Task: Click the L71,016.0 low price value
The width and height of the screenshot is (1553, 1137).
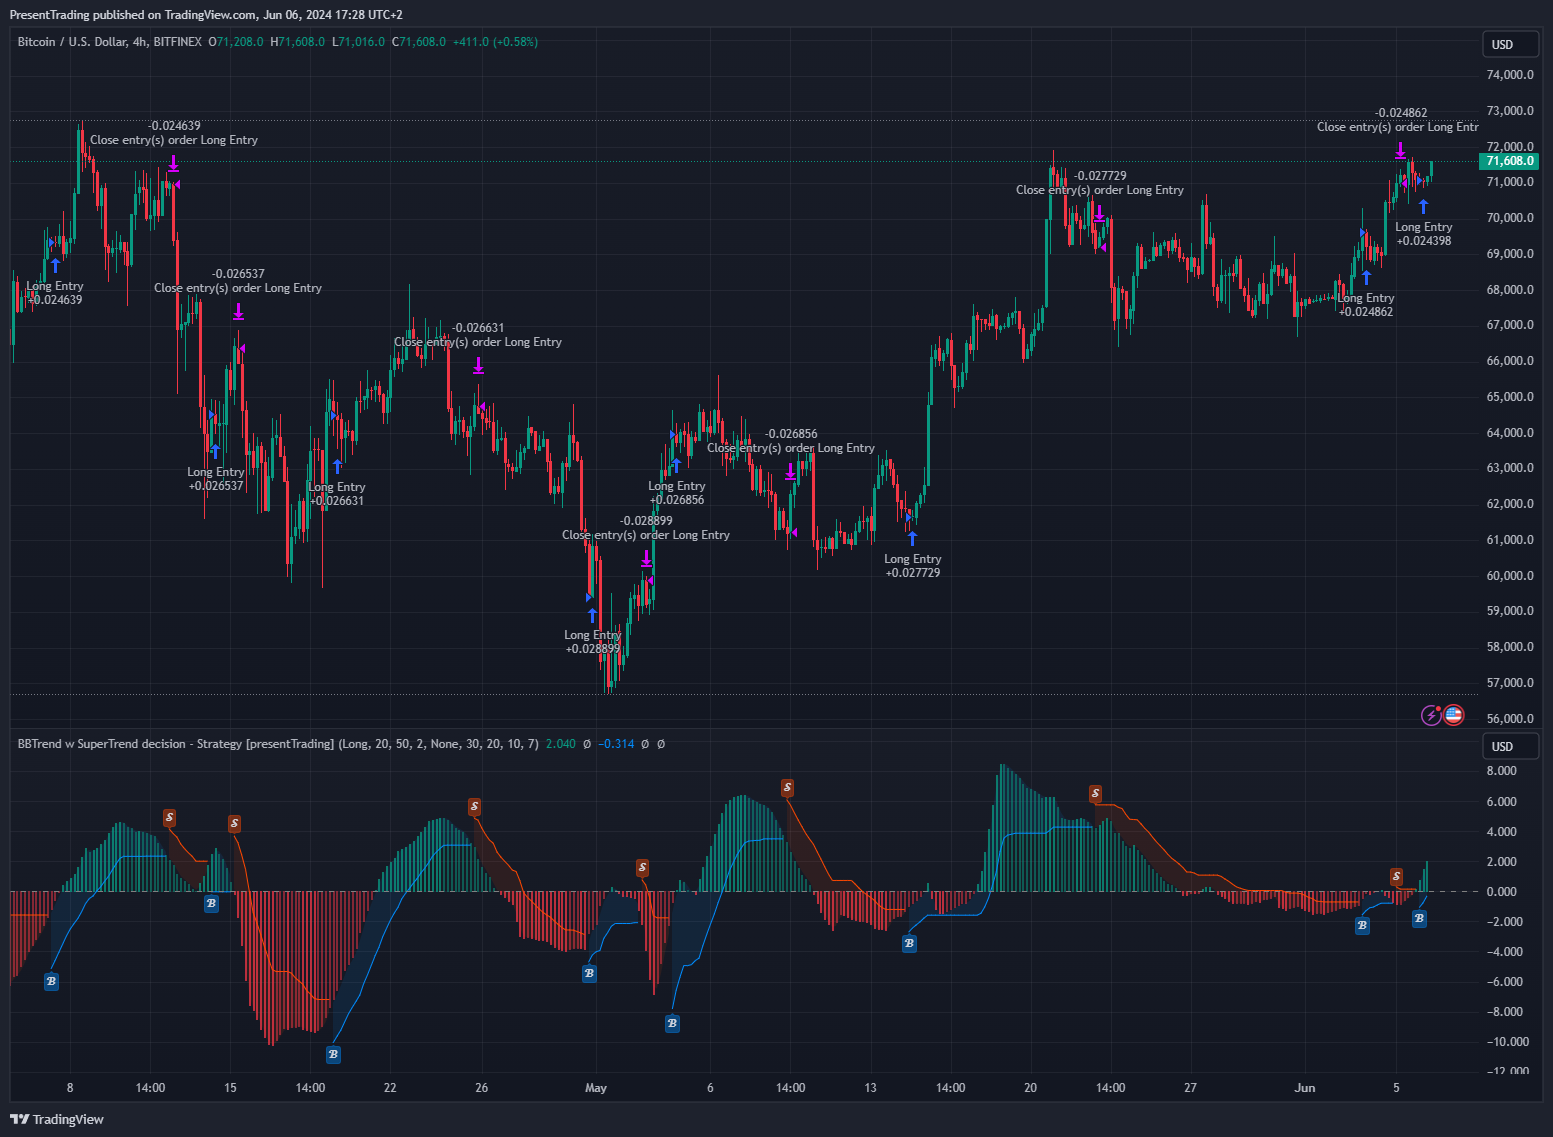Action: (x=358, y=42)
